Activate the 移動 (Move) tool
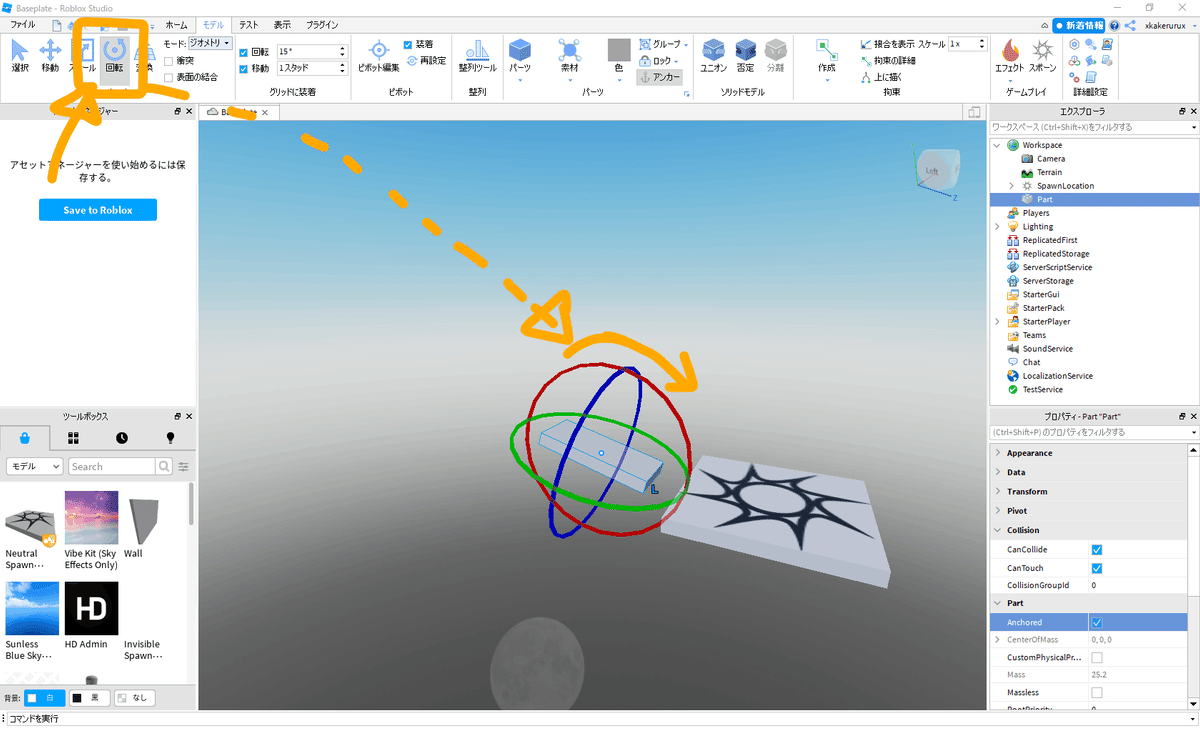Screen dimensions: 1200x746 (50, 56)
